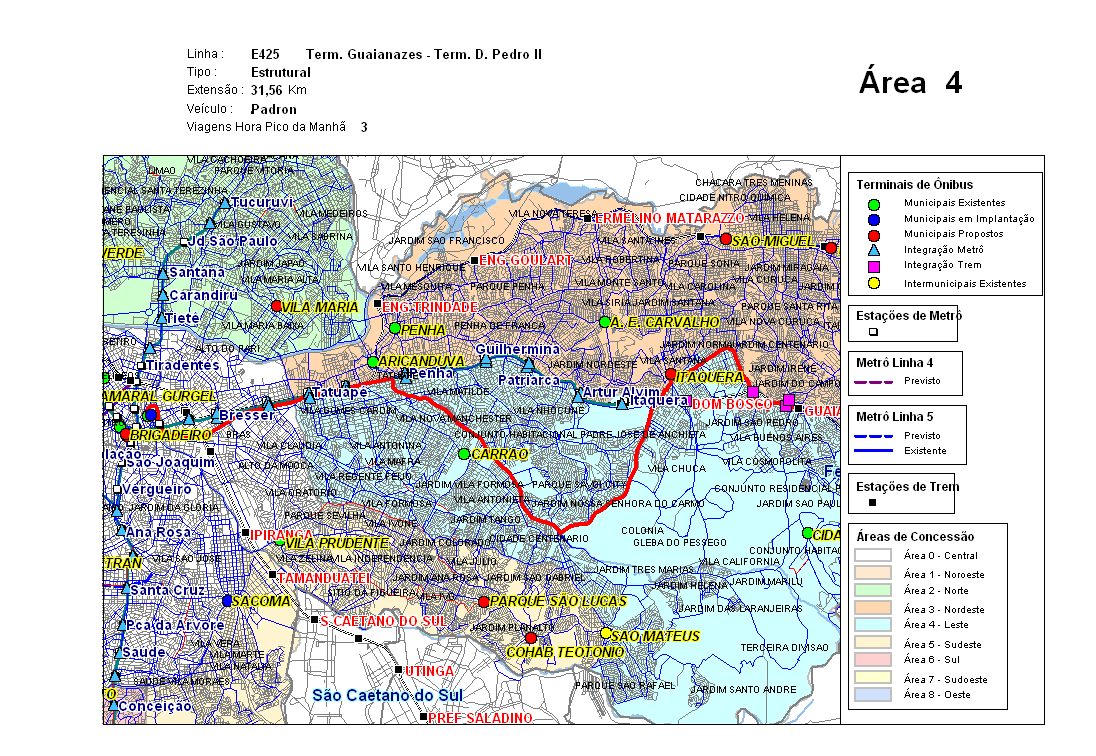Click the 'Carandiru' metro station label
Viewport: 1096px width, 756px height.
(x=203, y=296)
